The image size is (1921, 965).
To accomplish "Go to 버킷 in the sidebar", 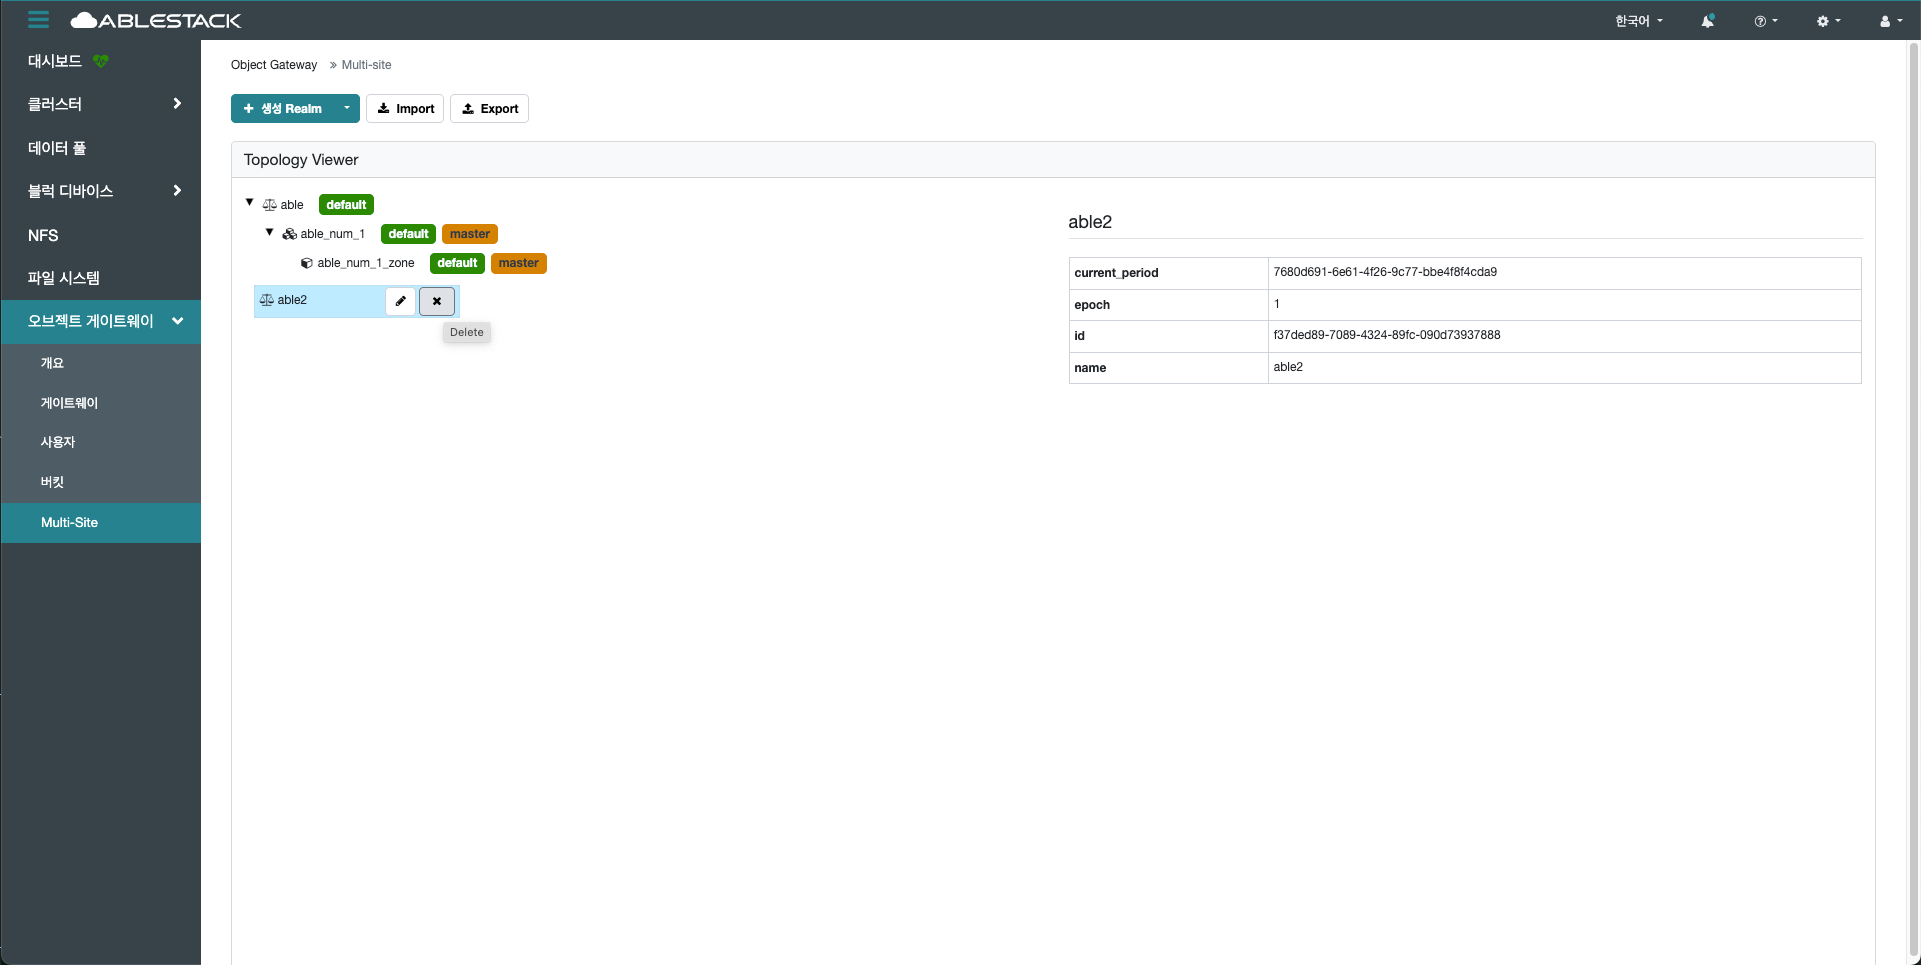I will pyautogui.click(x=52, y=482).
